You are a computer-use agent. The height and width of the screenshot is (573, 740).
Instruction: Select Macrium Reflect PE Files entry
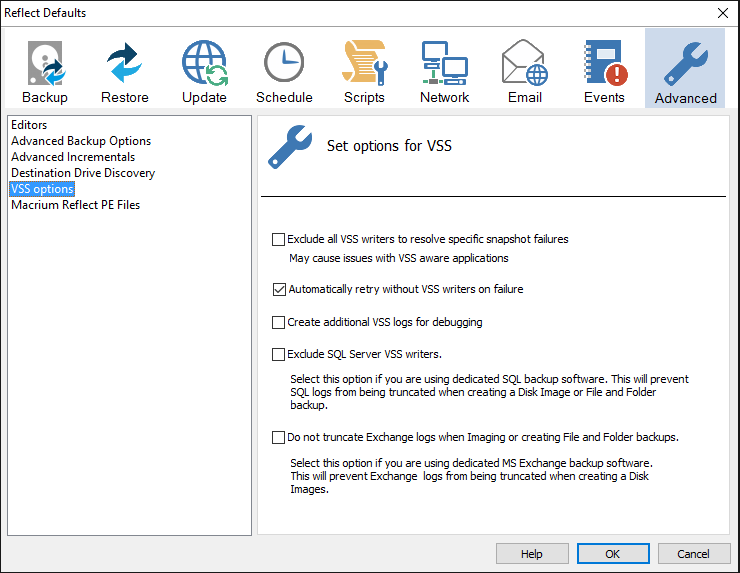76,205
